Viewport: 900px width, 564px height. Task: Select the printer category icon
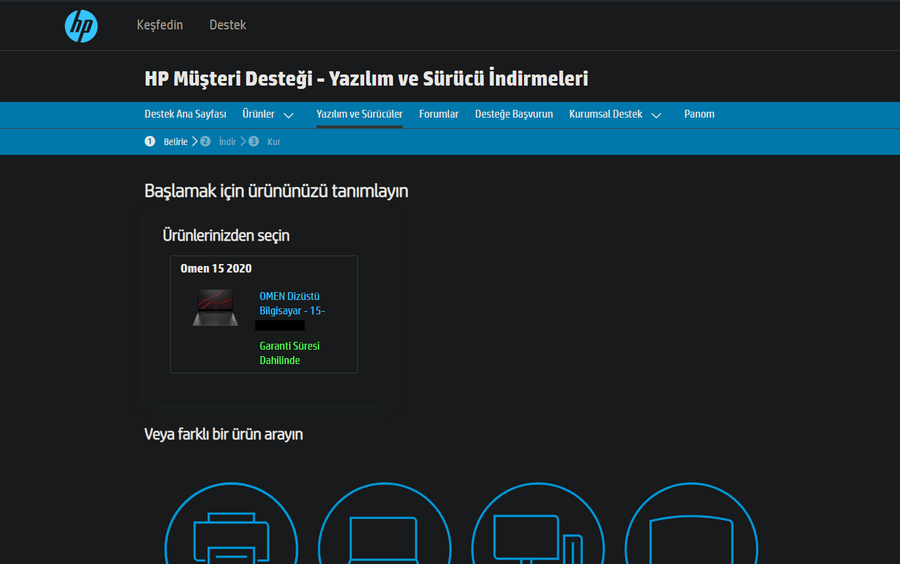pos(231,523)
